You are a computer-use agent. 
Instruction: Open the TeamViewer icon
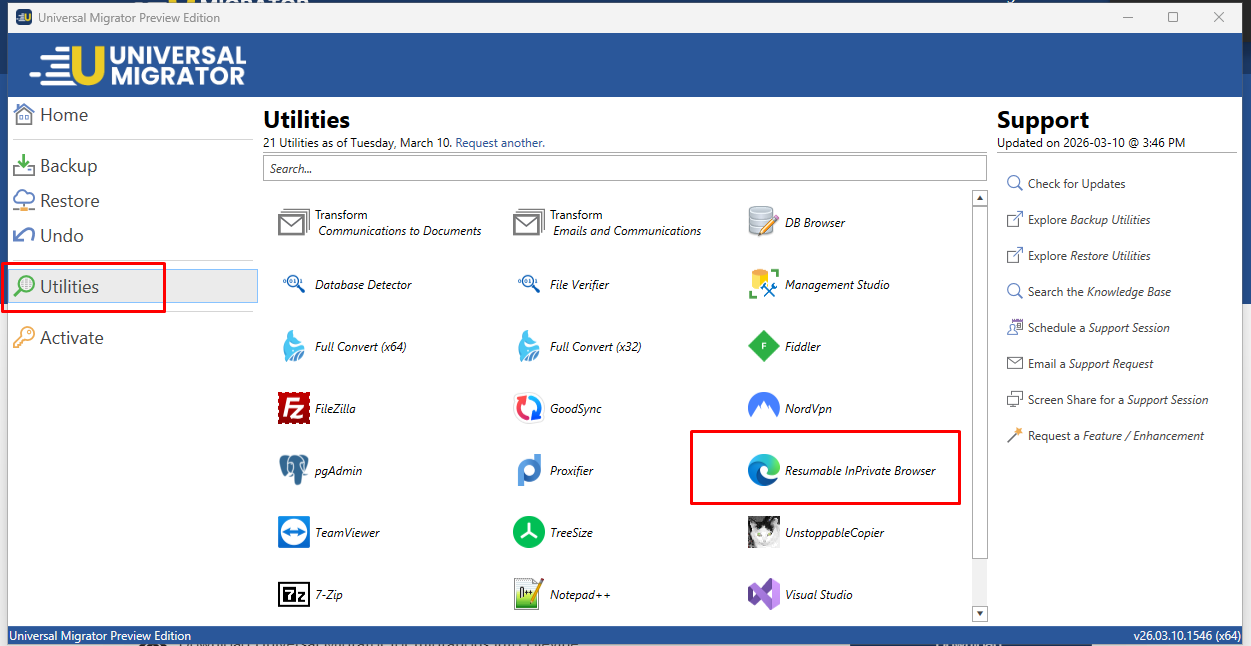point(294,533)
